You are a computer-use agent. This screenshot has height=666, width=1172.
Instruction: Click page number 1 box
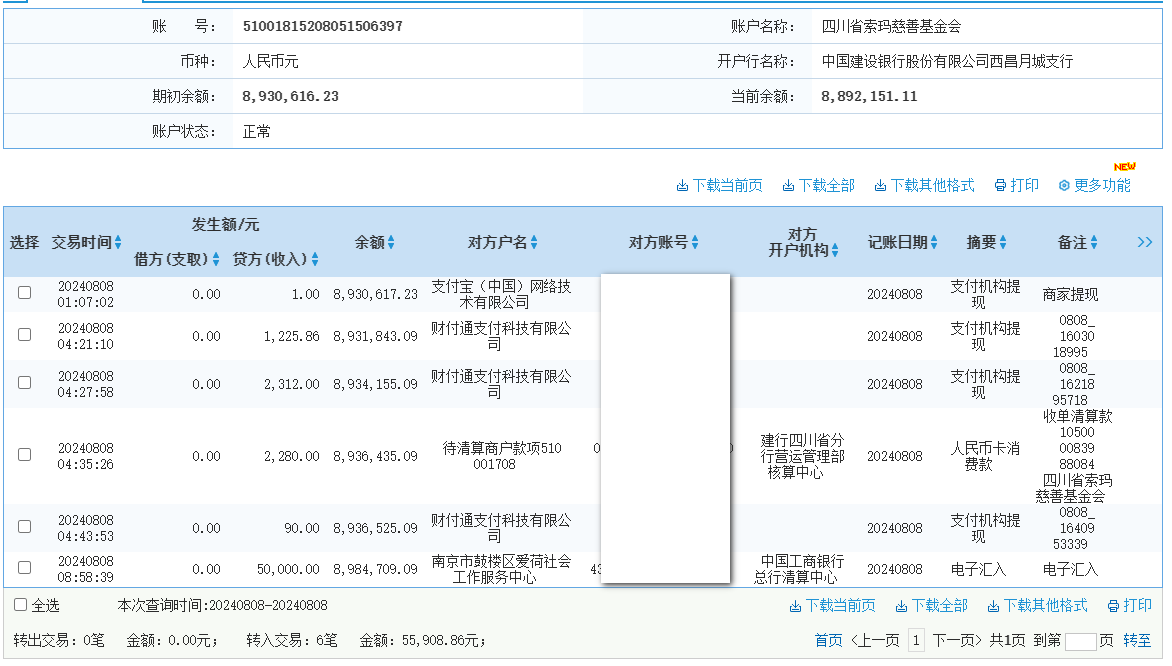pyautogui.click(x=916, y=641)
